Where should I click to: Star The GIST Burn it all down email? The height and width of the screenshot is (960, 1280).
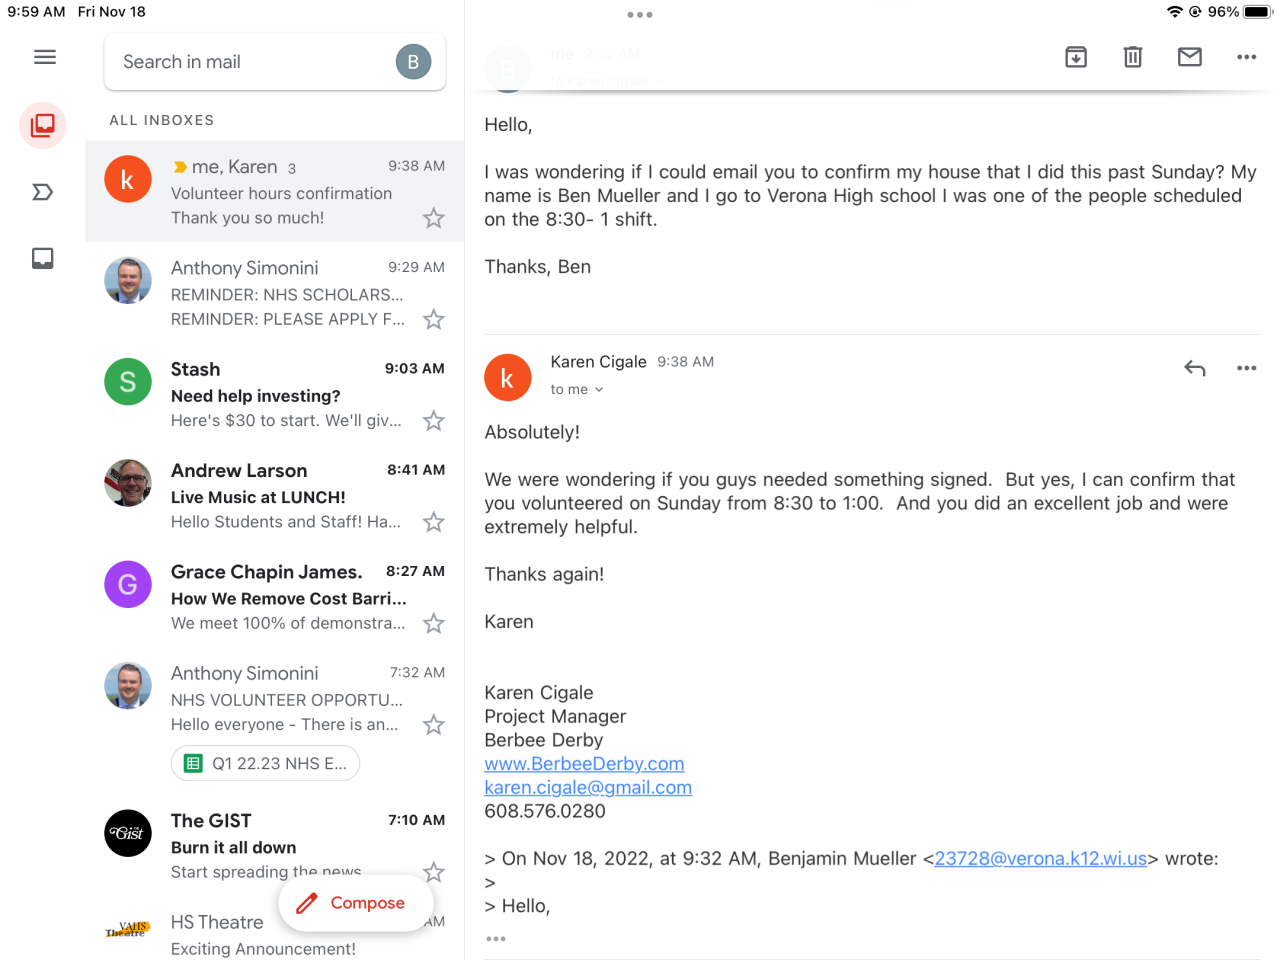pyautogui.click(x=433, y=872)
